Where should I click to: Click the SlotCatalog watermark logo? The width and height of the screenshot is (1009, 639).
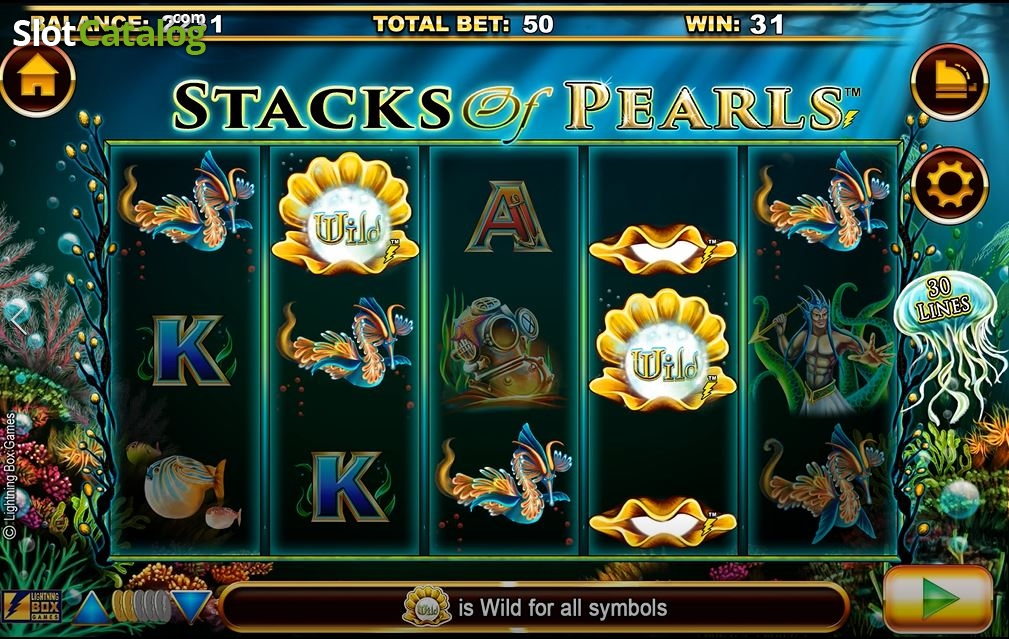tap(109, 33)
